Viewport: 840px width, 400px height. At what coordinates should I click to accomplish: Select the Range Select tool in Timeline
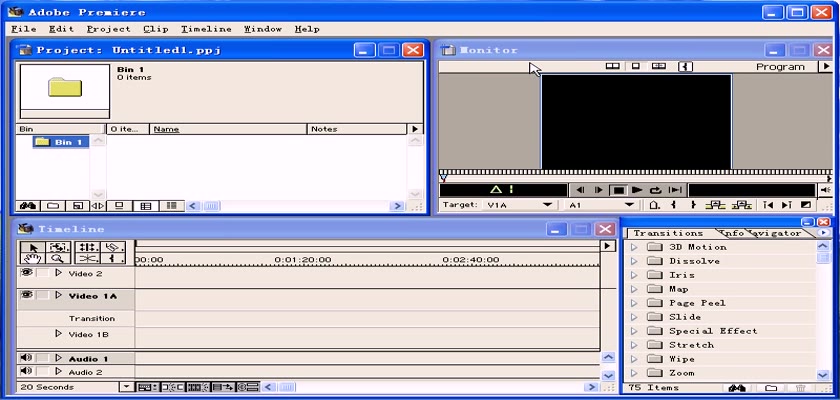[x=59, y=247]
